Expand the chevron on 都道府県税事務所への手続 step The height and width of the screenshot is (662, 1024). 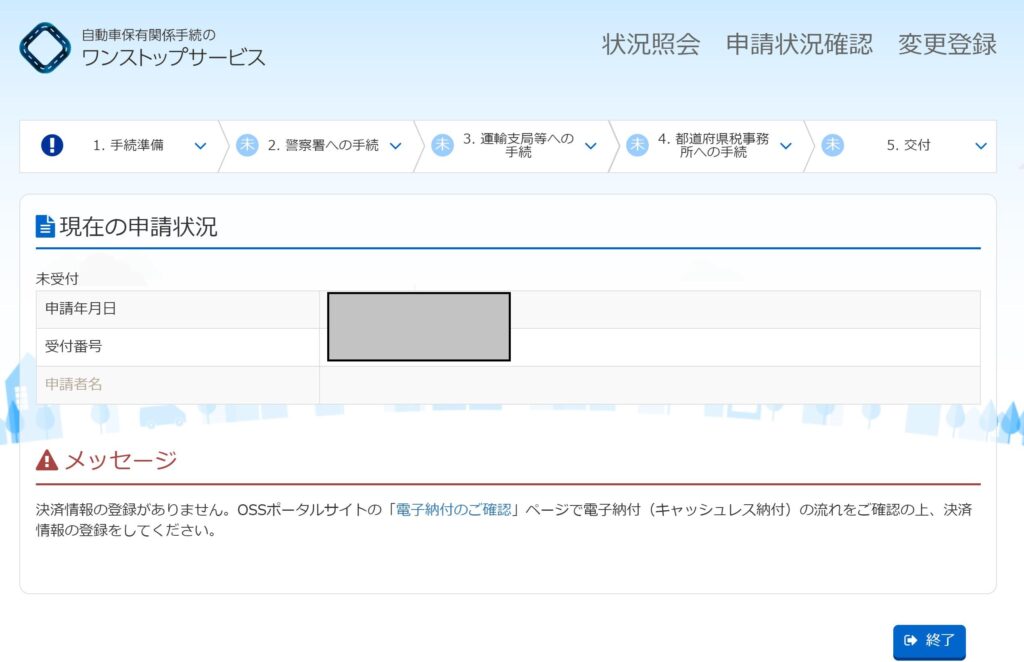click(x=785, y=146)
